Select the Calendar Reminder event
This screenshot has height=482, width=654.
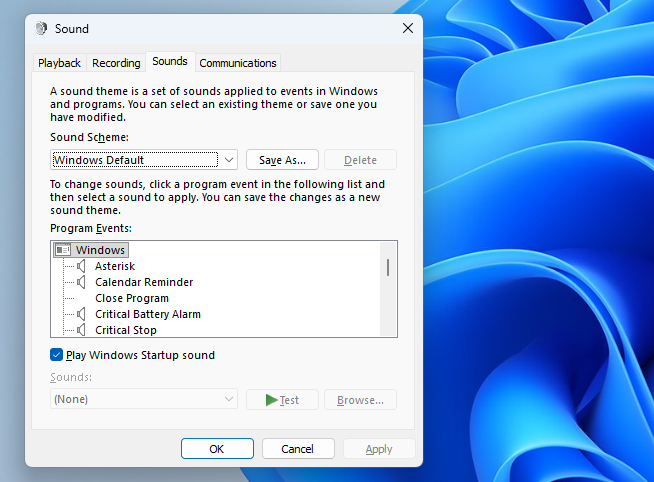[x=144, y=282]
